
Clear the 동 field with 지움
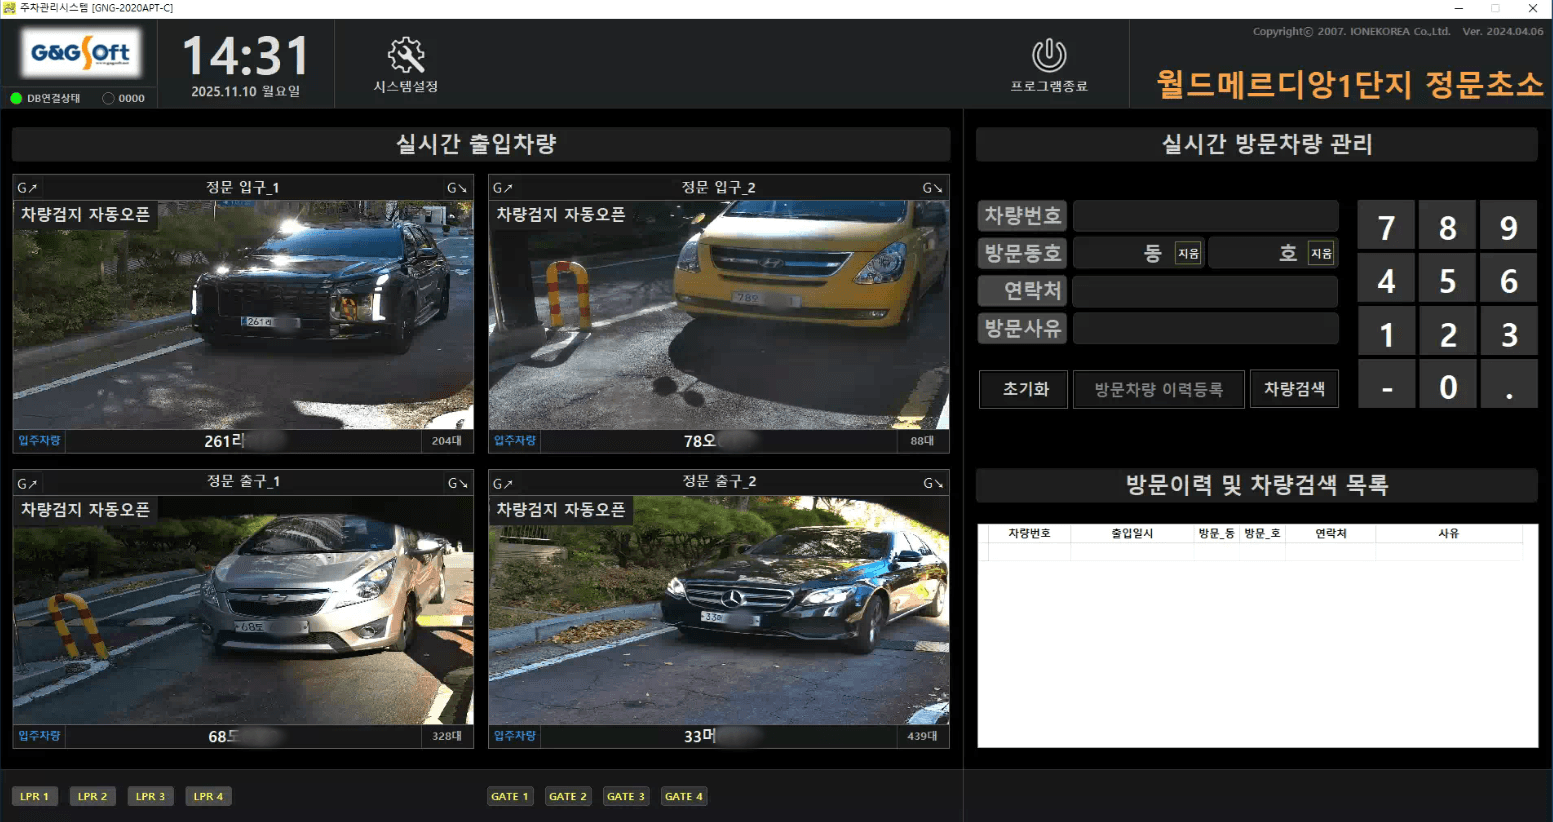[1188, 254]
